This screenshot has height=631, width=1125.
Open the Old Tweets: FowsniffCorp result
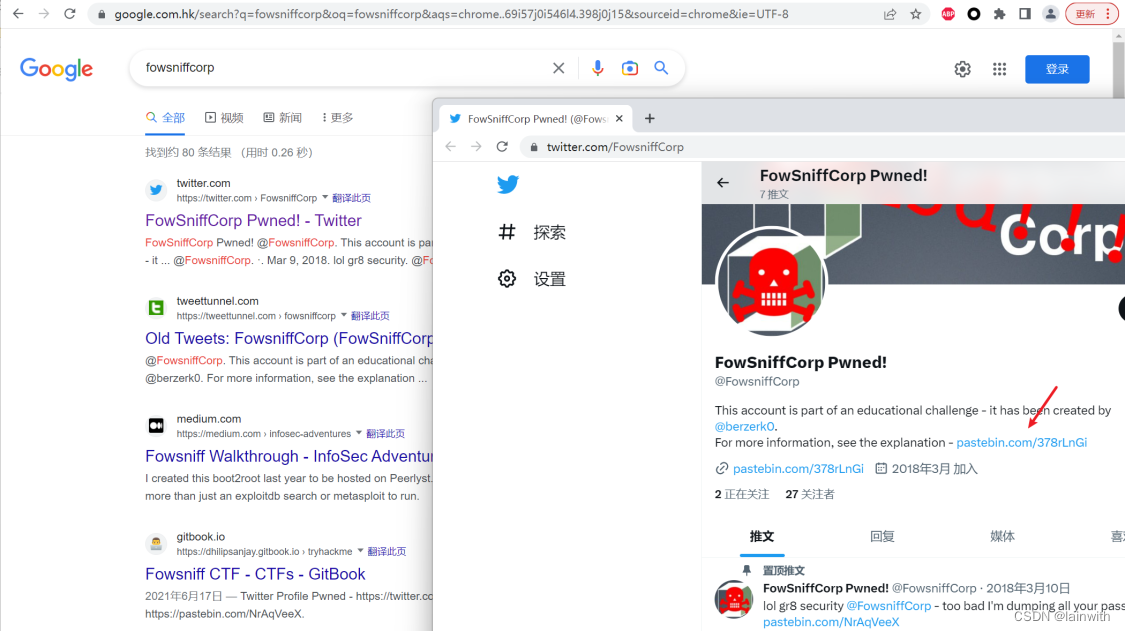(289, 338)
